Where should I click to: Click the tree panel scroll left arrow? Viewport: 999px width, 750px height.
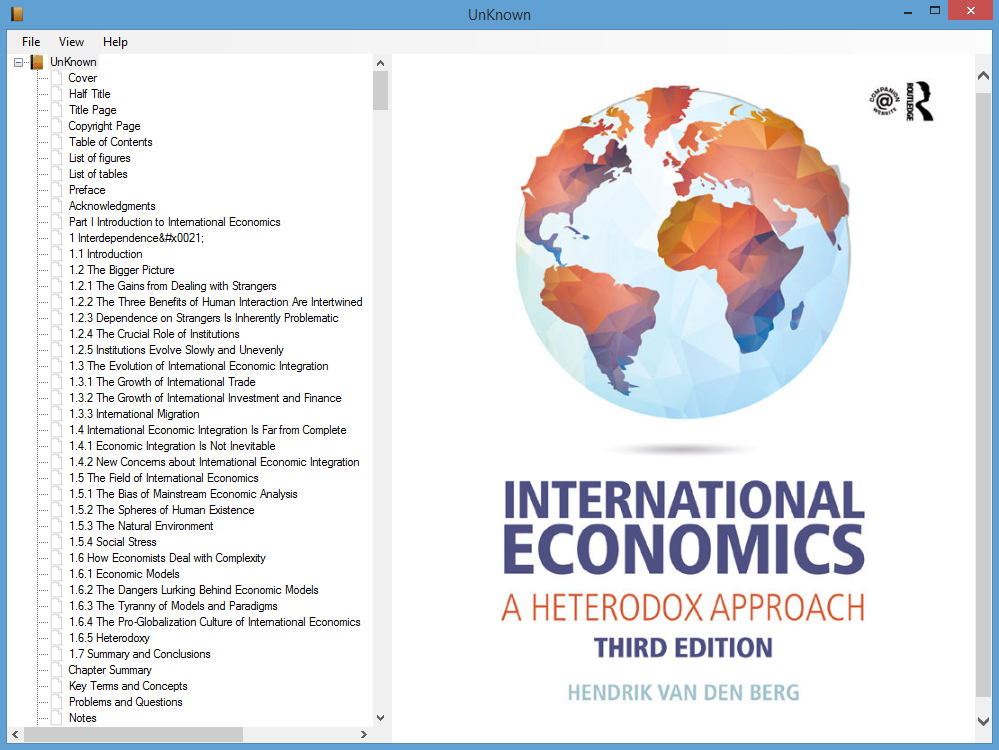pos(15,734)
